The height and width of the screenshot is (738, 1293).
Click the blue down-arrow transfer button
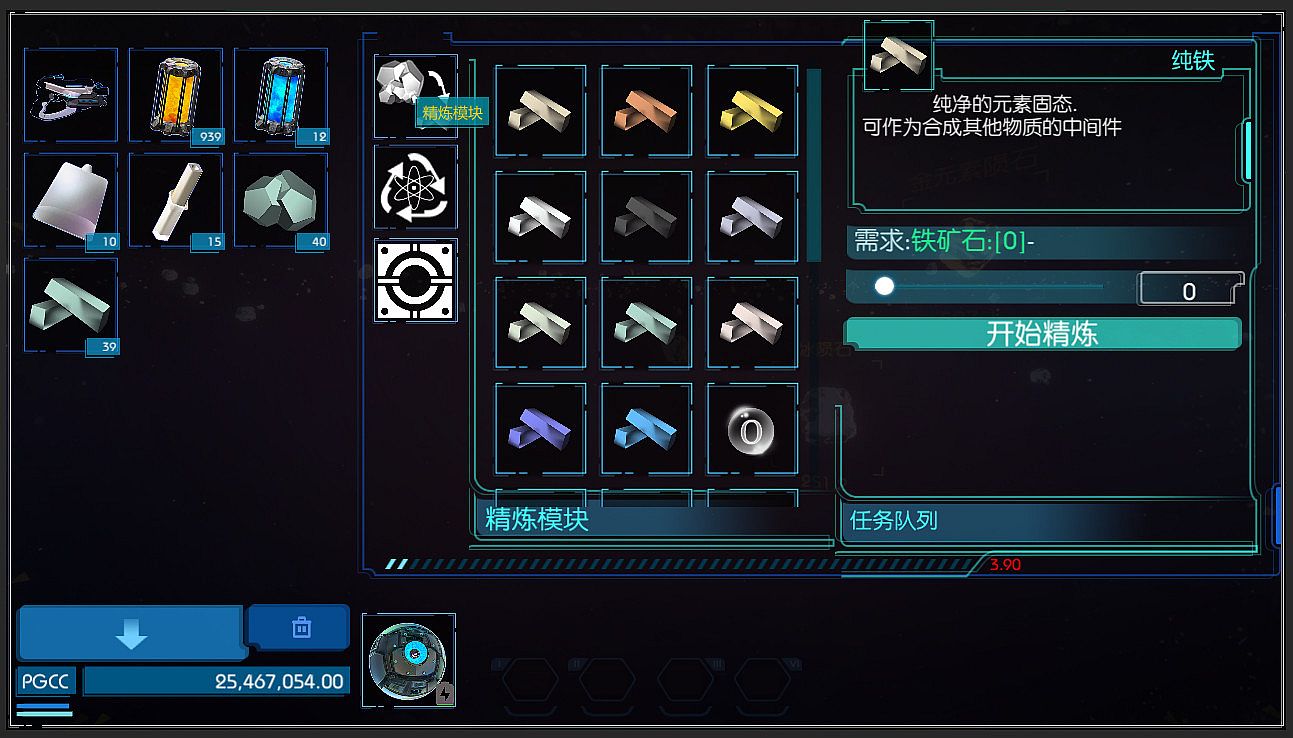point(131,633)
